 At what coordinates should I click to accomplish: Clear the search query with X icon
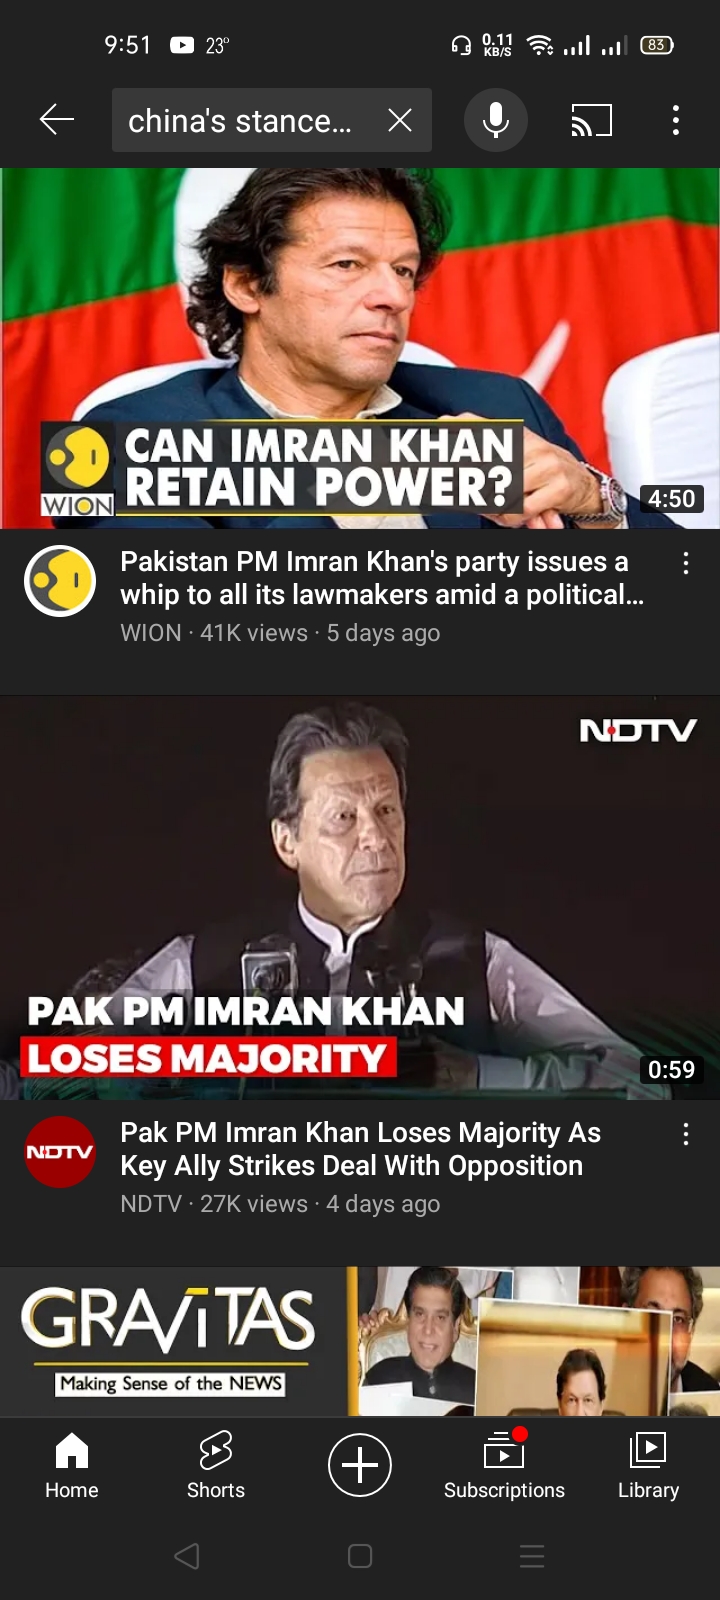click(400, 120)
